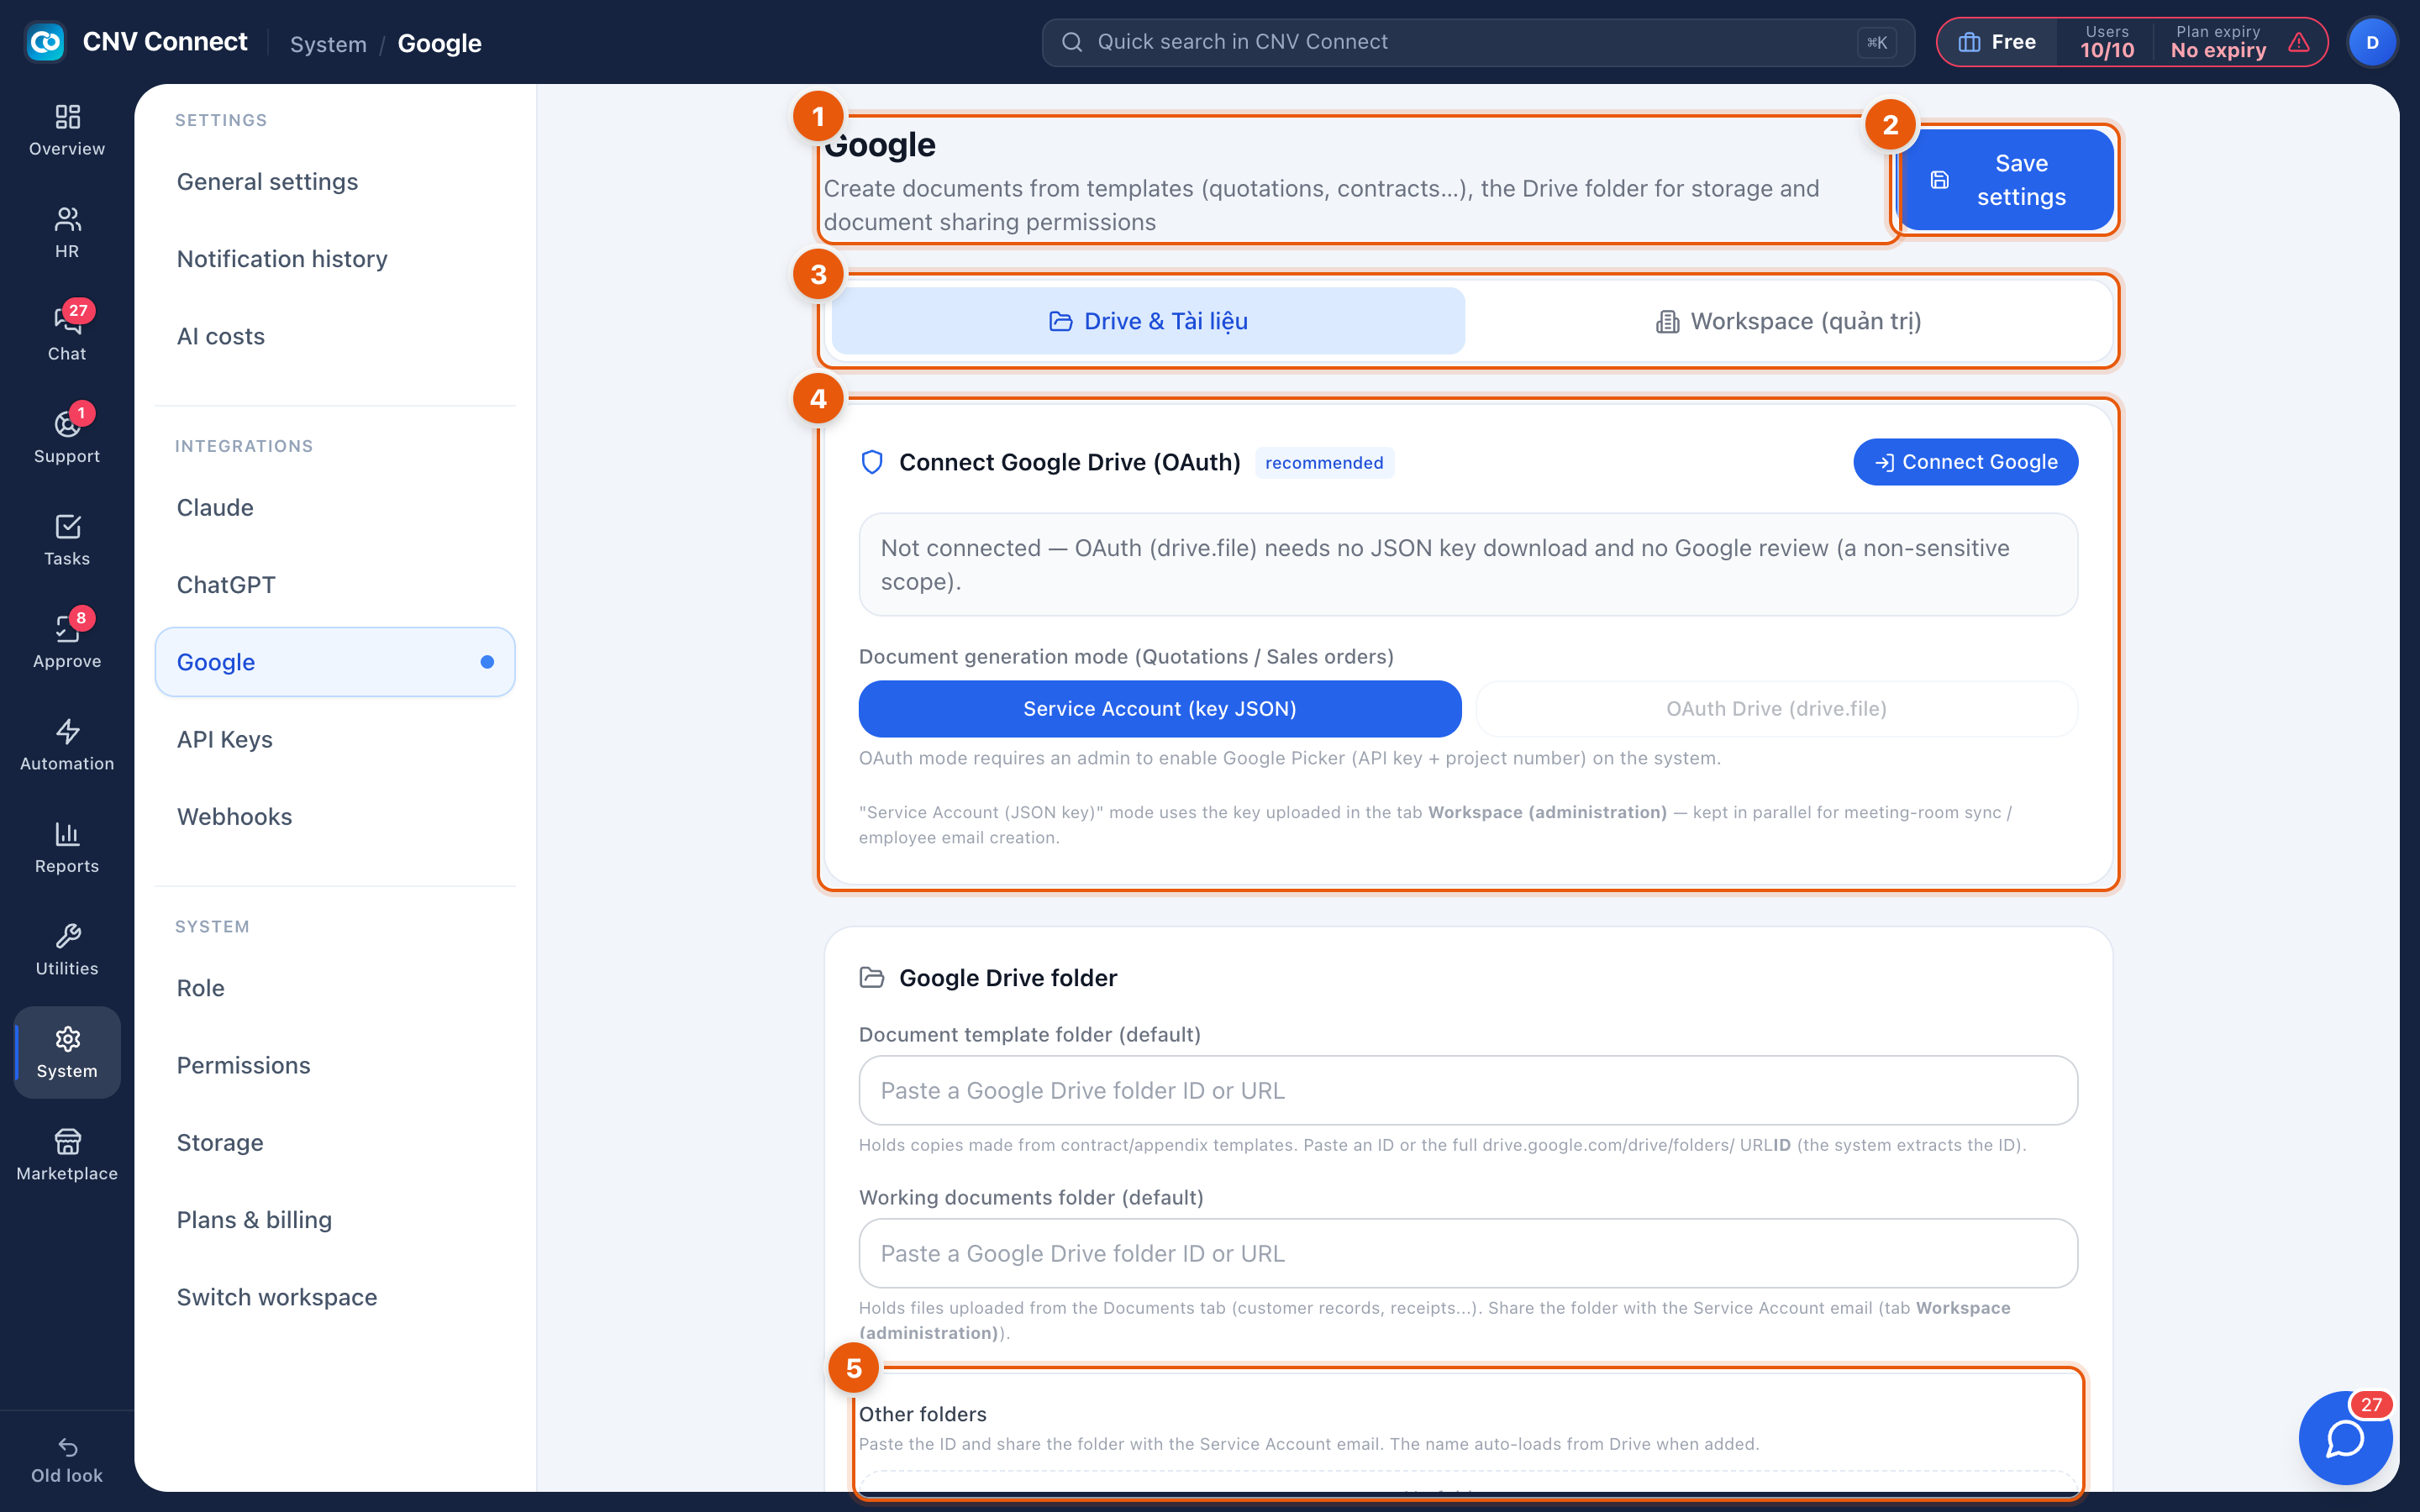Click the Not connected OAuth status message
This screenshot has width=2420, height=1512.
(x=1468, y=565)
